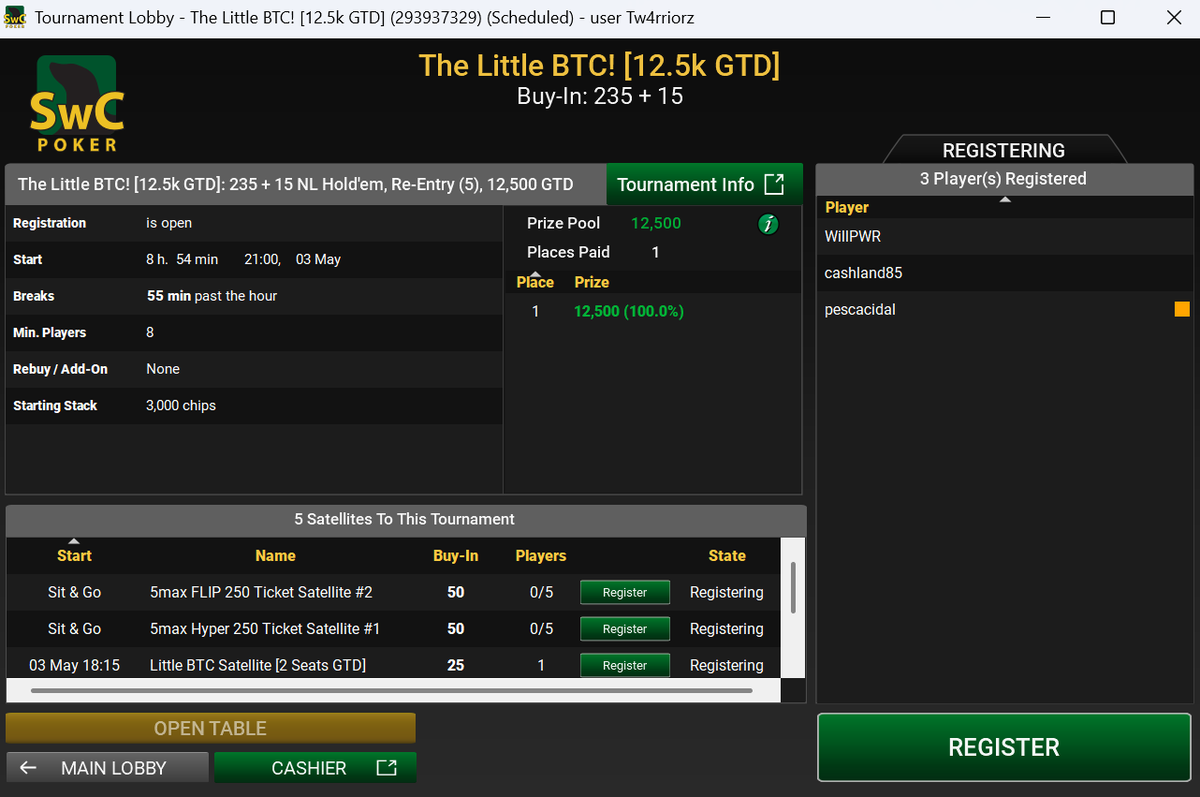Click the Start time '21:00, 03 May'
Image resolution: width=1200 pixels, height=797 pixels.
(292, 260)
